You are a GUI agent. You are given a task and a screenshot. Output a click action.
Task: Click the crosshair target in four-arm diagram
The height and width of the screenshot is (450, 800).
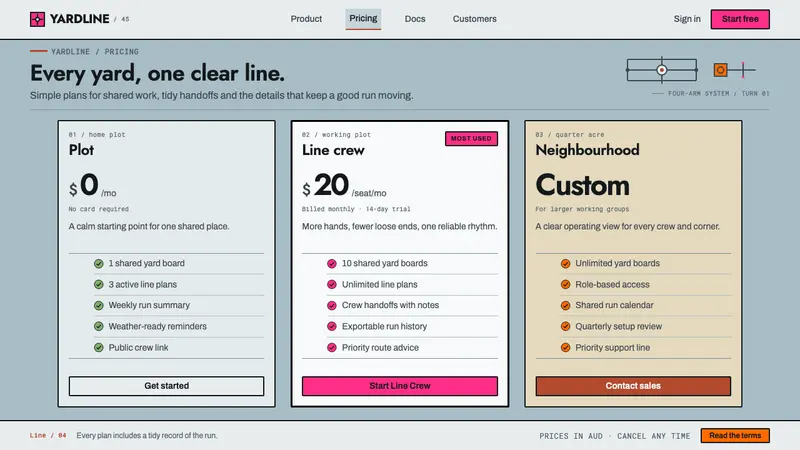(x=662, y=70)
